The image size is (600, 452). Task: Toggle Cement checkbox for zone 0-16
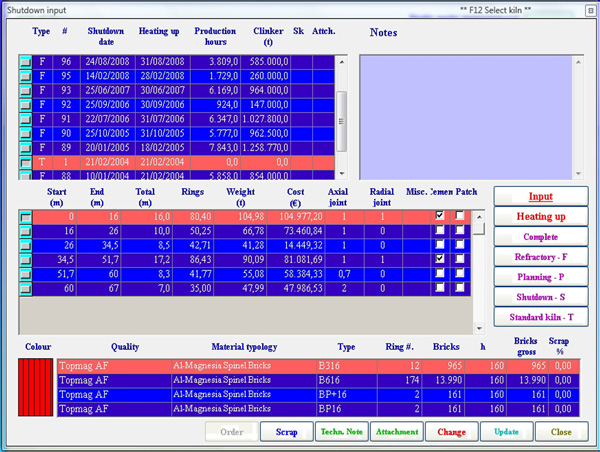pos(440,215)
